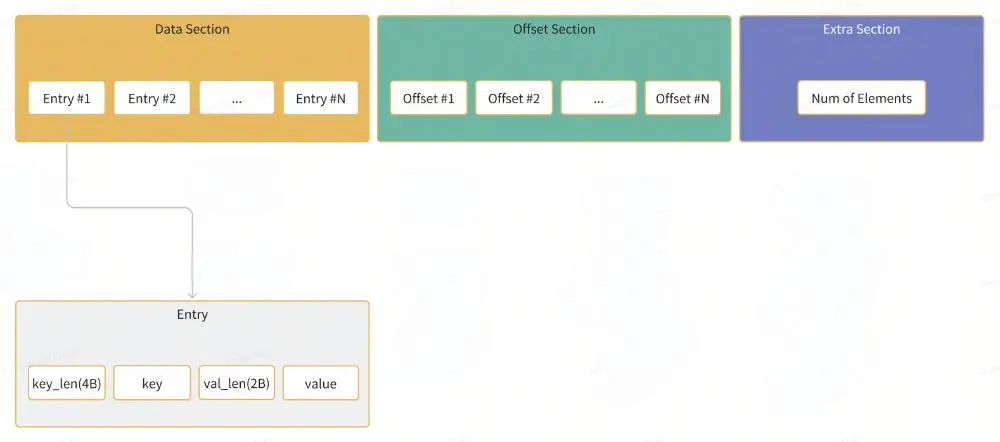This screenshot has width=1000, height=442.
Task: Select the key_len(4B) field box
Action: pos(67,384)
